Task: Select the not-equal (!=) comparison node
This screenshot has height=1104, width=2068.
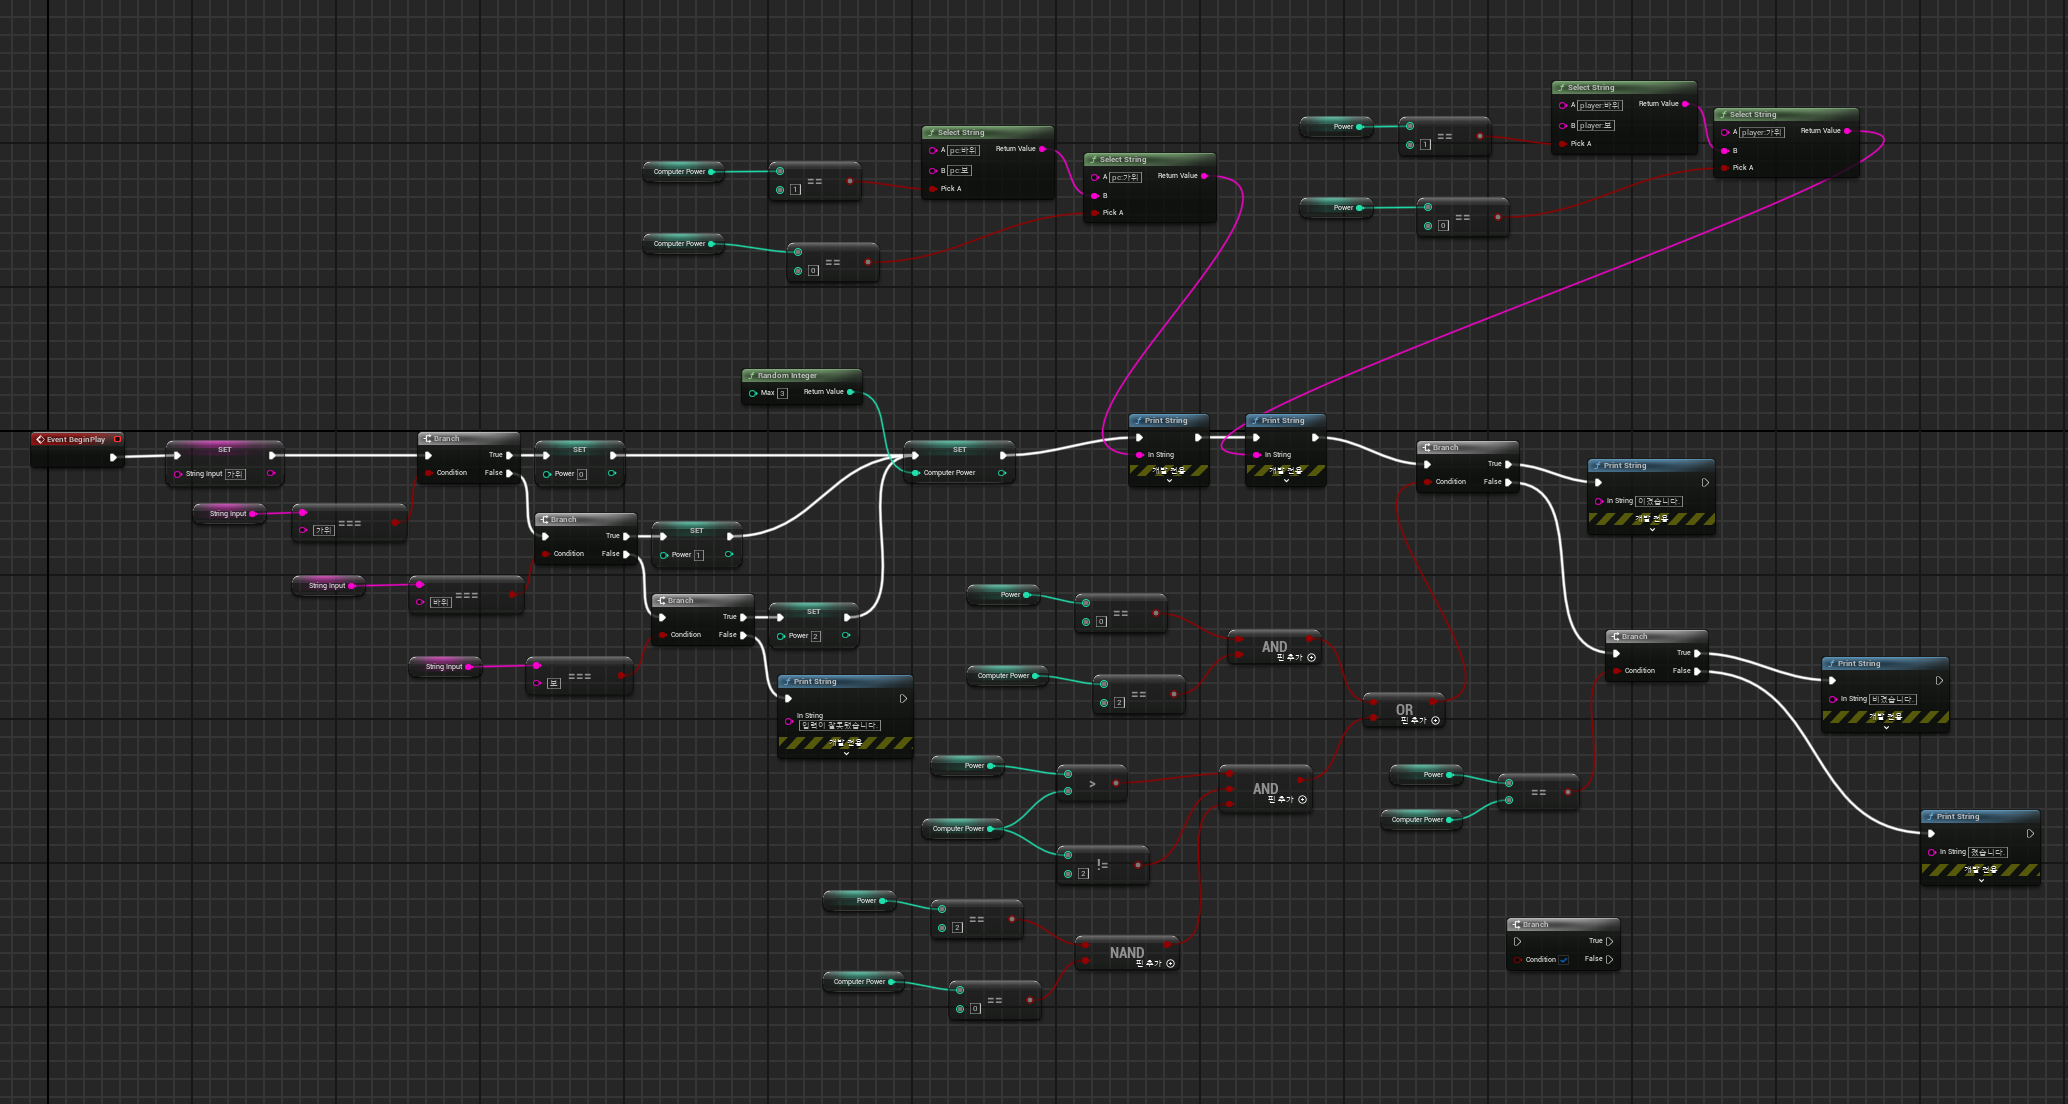Action: click(1103, 865)
